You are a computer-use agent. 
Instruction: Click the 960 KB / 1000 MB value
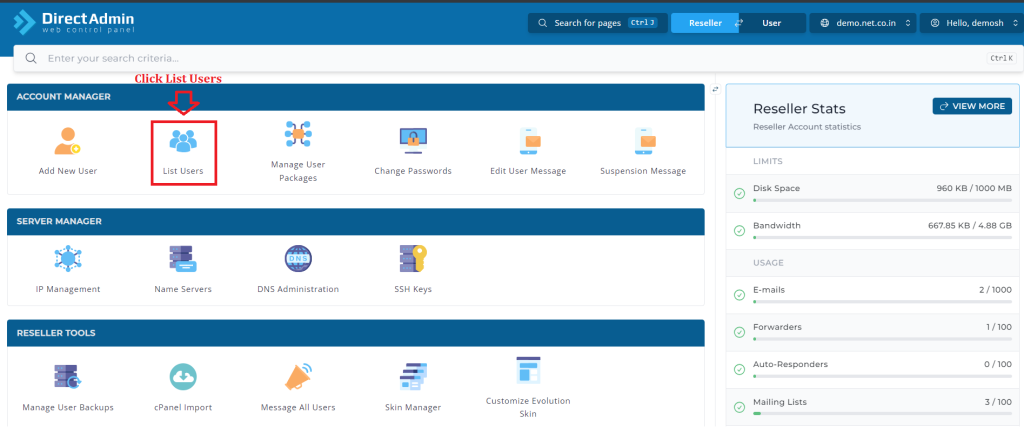tap(974, 188)
